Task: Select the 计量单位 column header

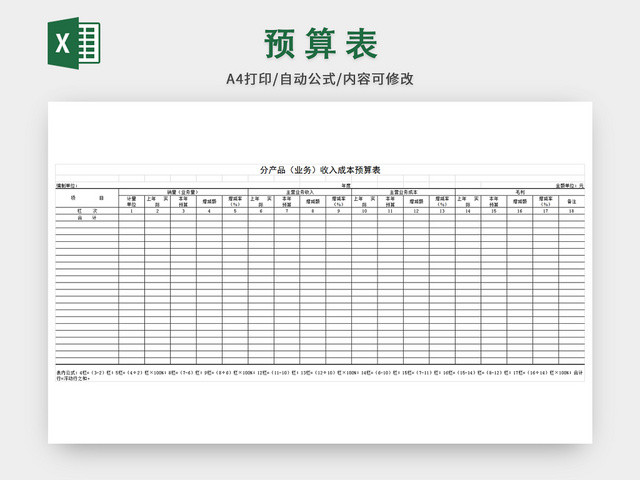Action: [x=131, y=201]
